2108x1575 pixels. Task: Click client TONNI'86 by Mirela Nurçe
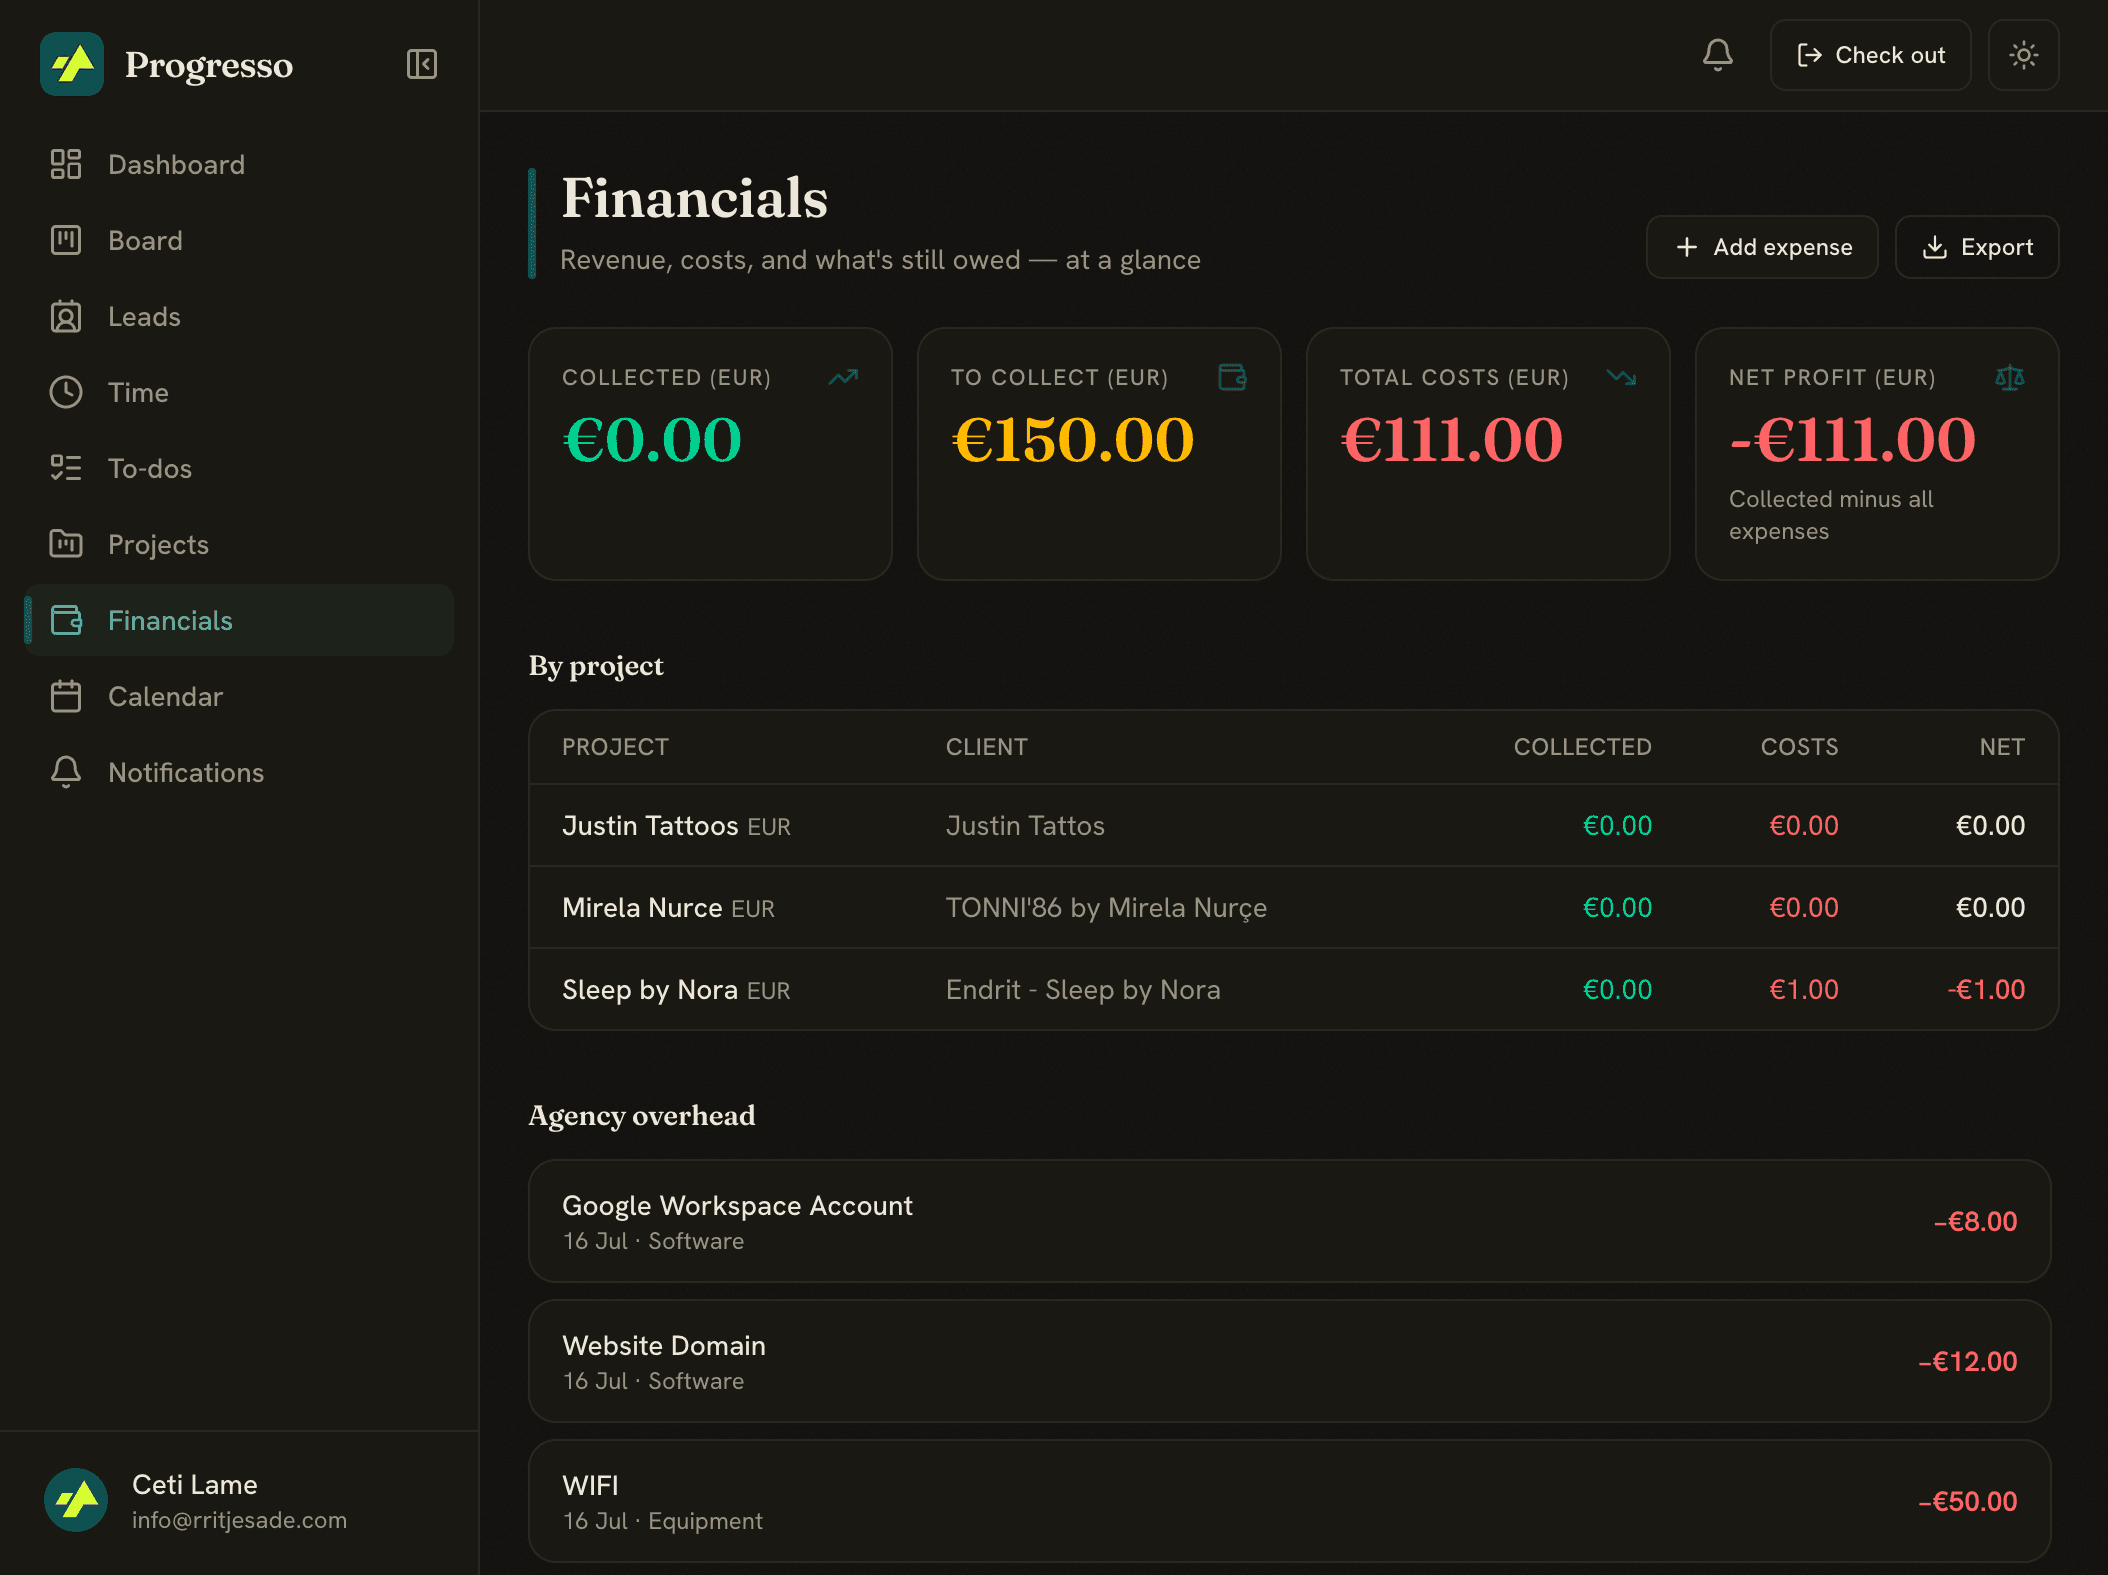click(x=1106, y=907)
